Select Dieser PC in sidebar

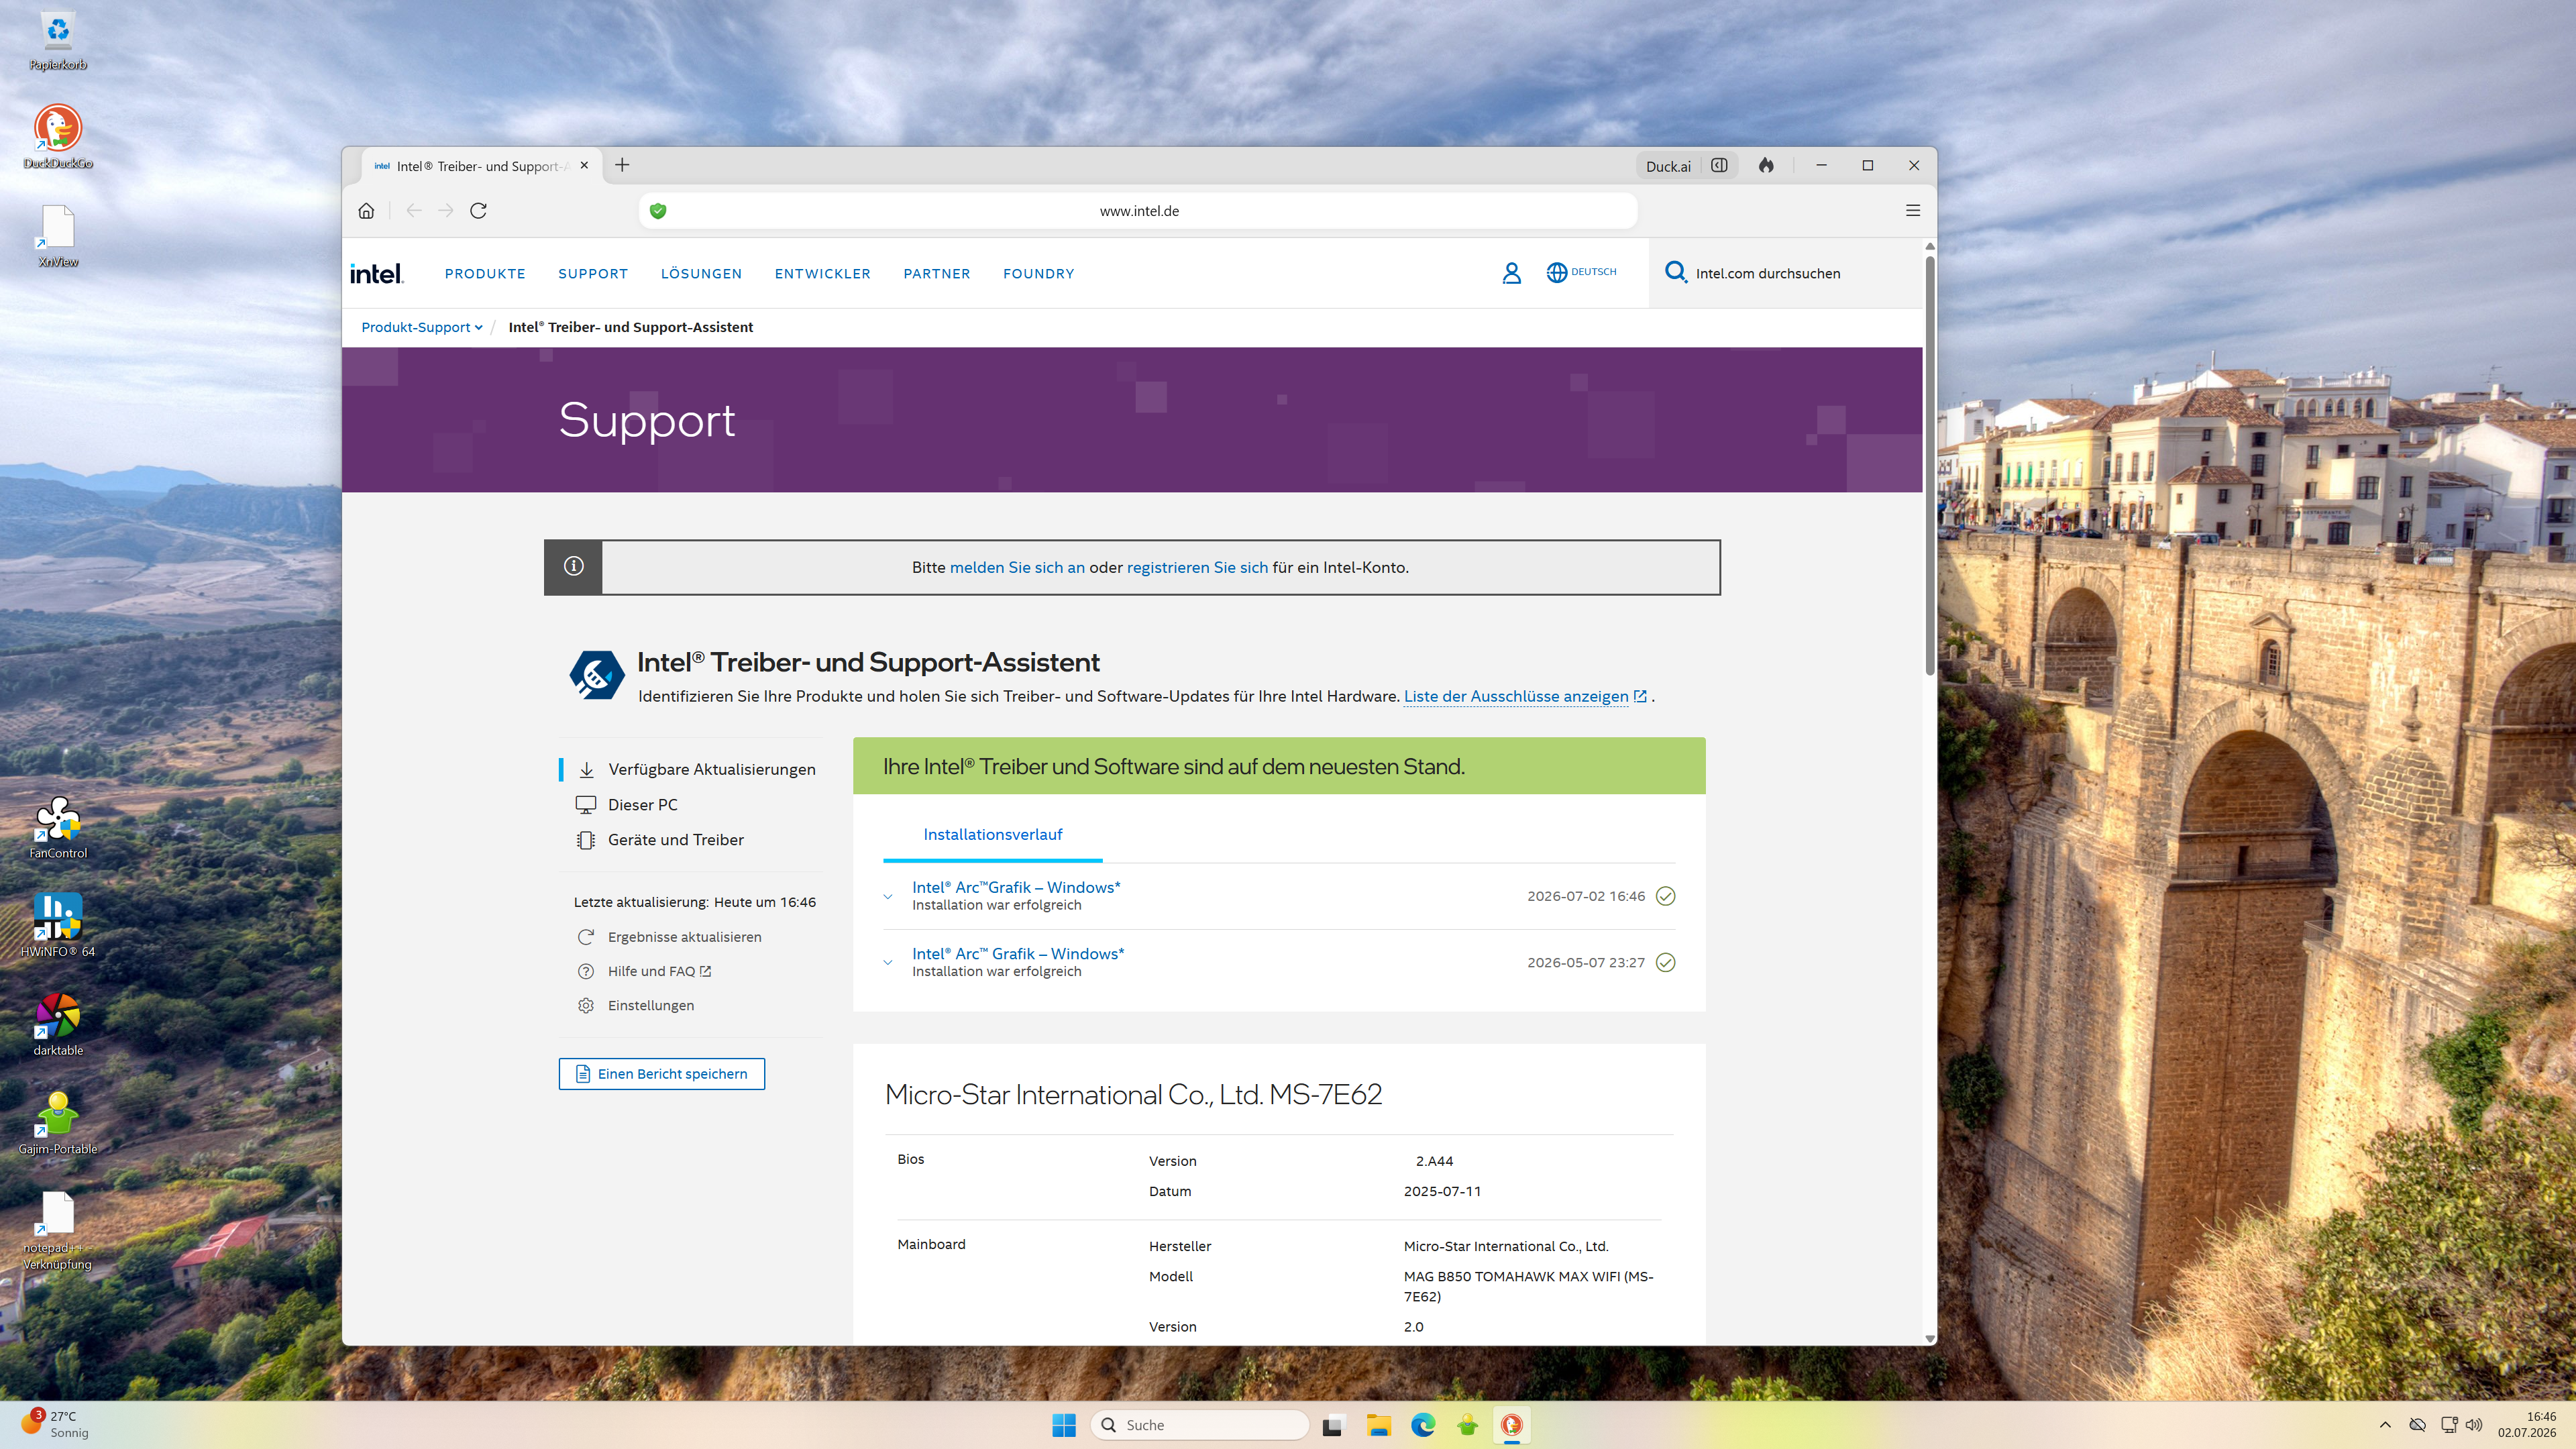(x=627, y=805)
